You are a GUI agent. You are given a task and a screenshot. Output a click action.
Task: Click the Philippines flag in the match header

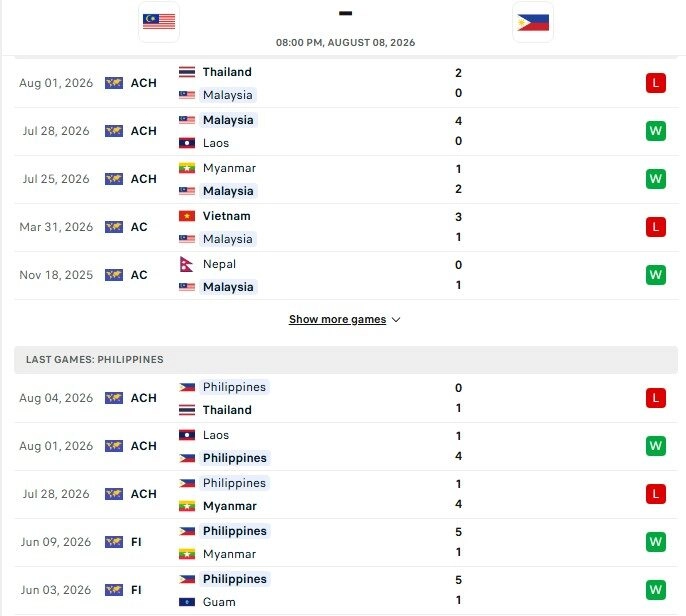click(x=532, y=22)
